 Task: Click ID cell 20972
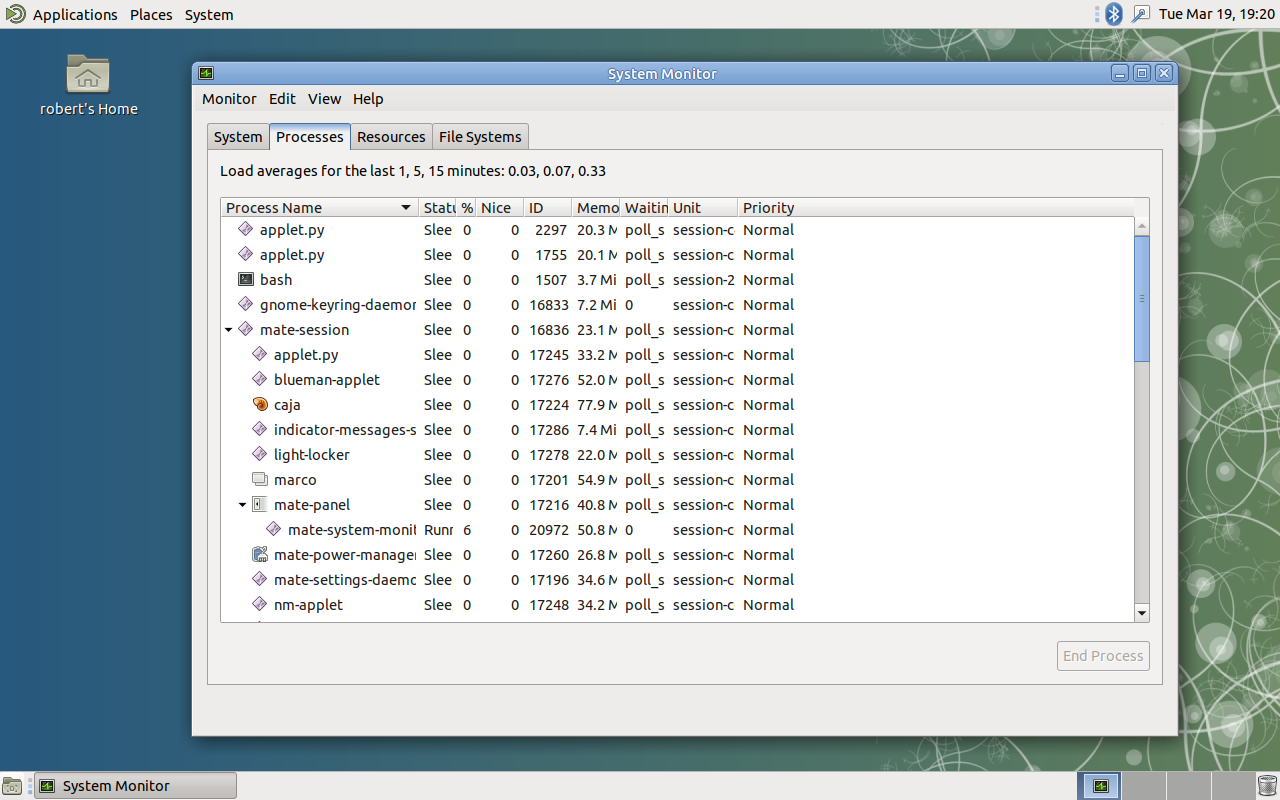(548, 530)
